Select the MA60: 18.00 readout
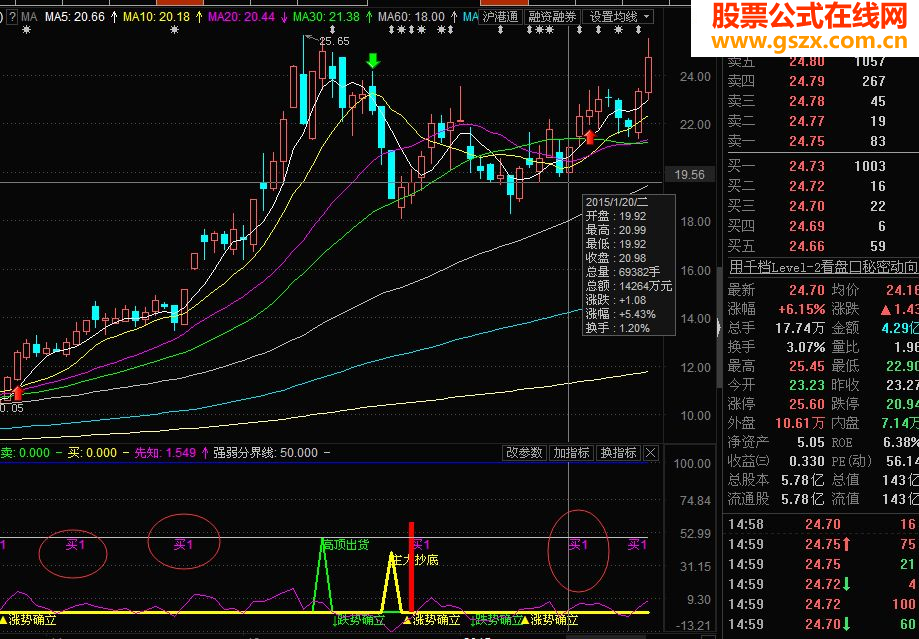This screenshot has height=639, width=919. tap(411, 17)
